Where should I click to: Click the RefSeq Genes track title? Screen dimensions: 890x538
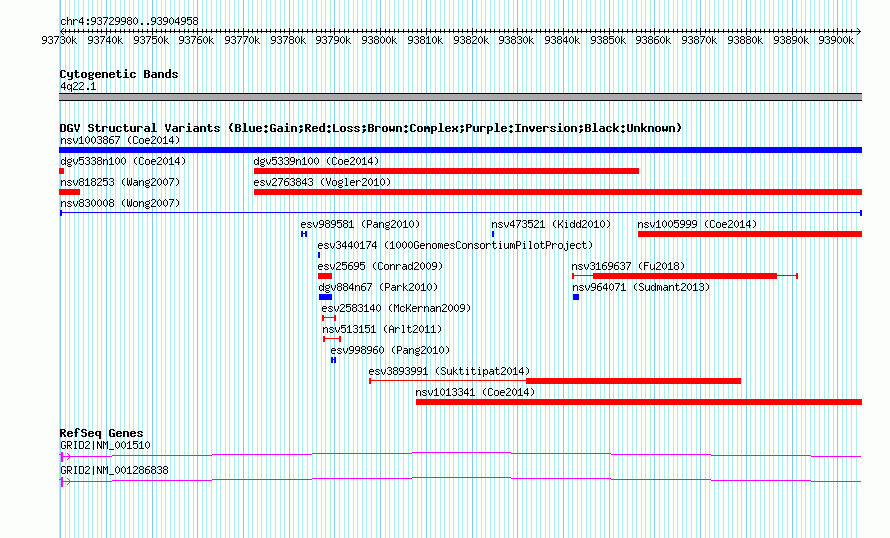pyautogui.click(x=101, y=433)
